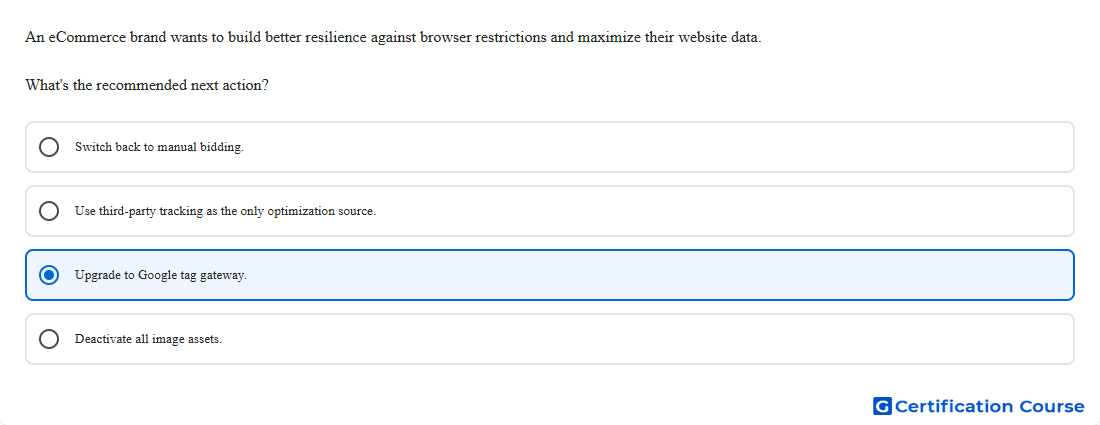Select the 'Switch back to manual bidding' radio button

point(49,147)
